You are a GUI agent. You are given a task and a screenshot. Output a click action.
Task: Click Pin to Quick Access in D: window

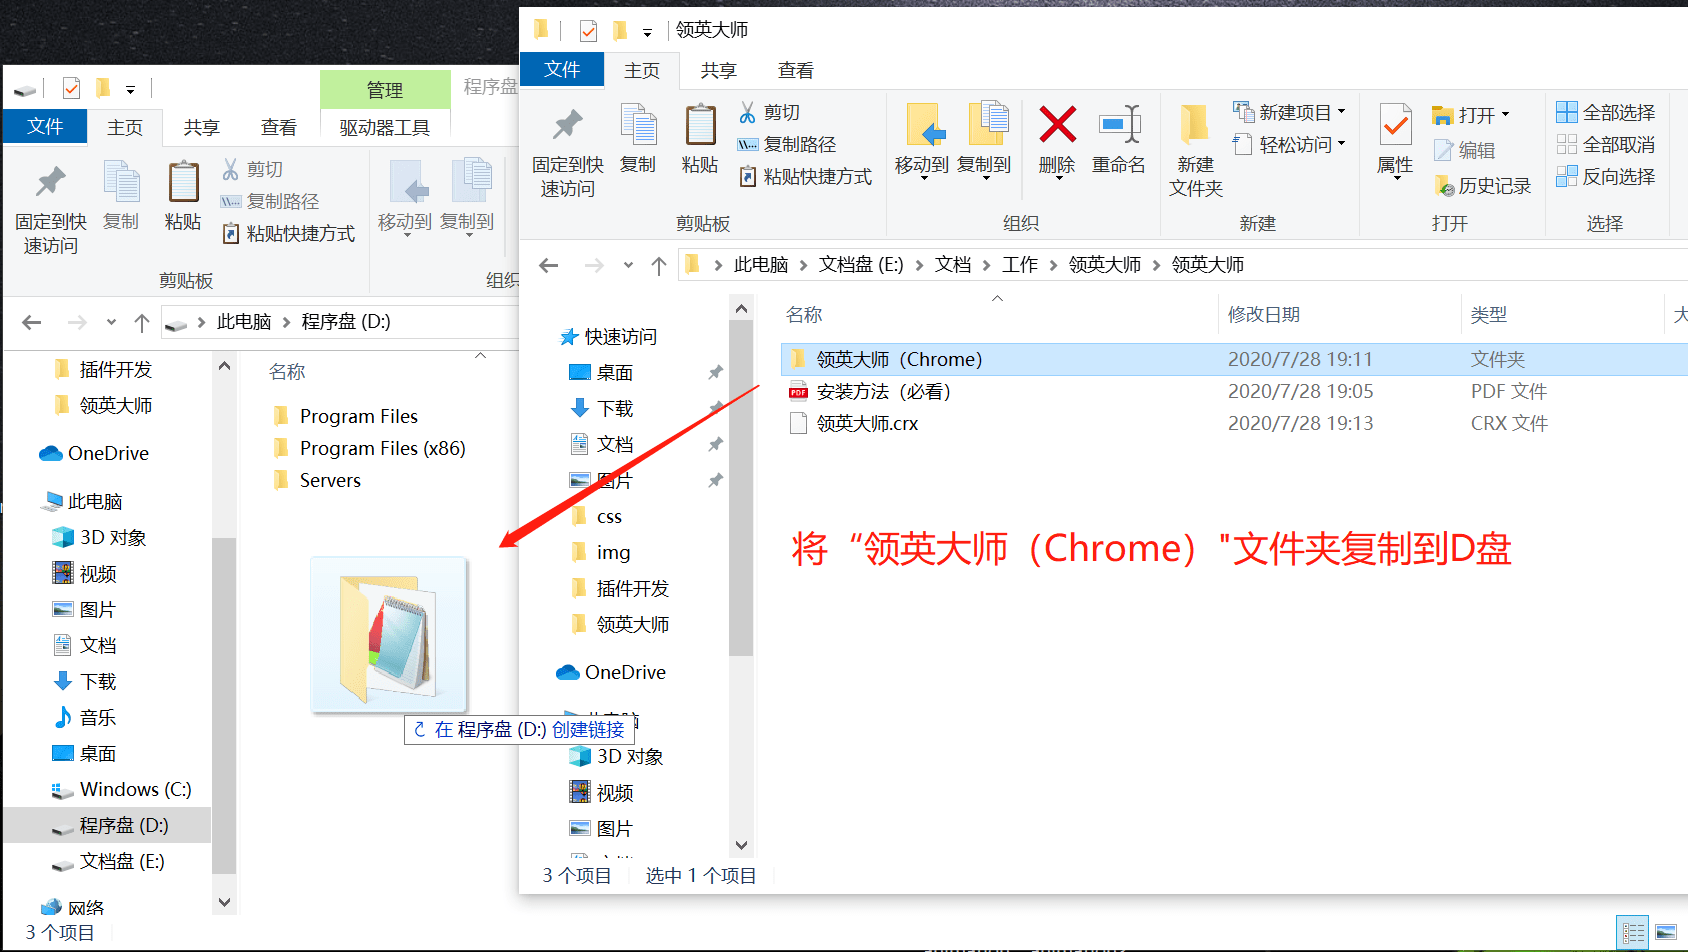coord(51,209)
